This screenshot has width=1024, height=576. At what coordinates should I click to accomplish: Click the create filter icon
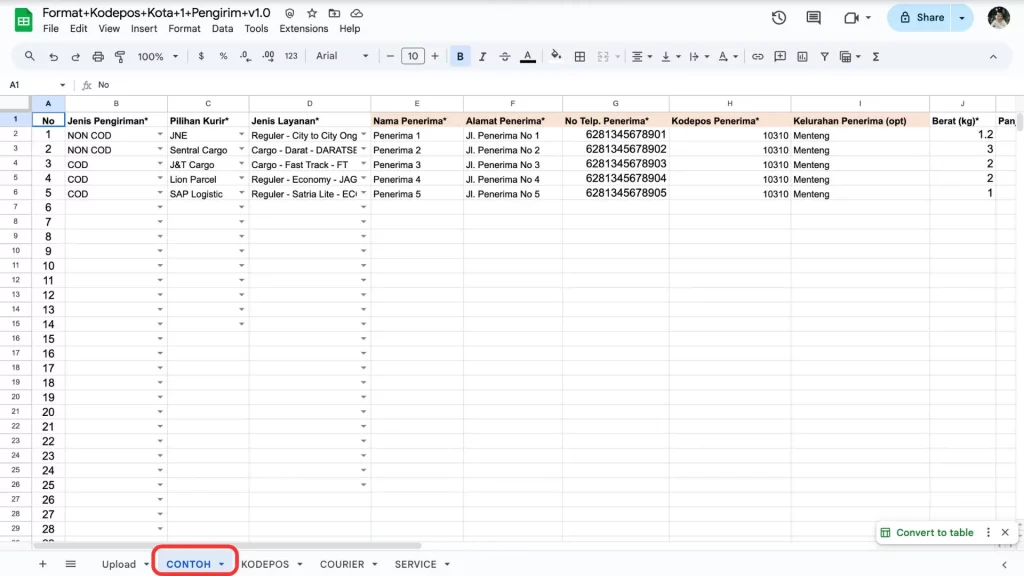click(824, 57)
